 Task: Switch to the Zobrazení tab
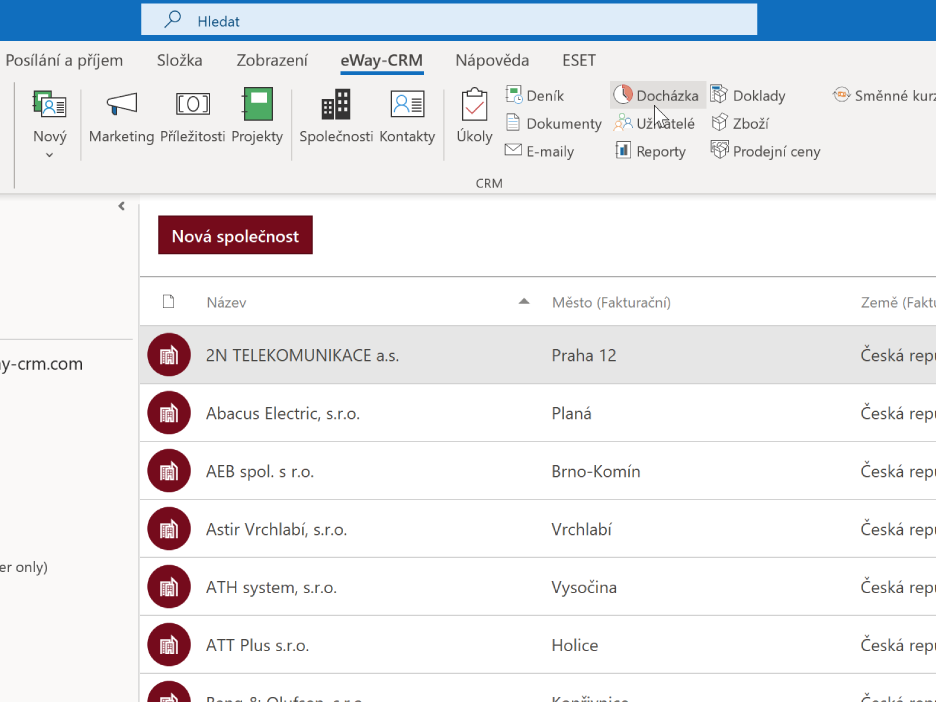coord(272,60)
